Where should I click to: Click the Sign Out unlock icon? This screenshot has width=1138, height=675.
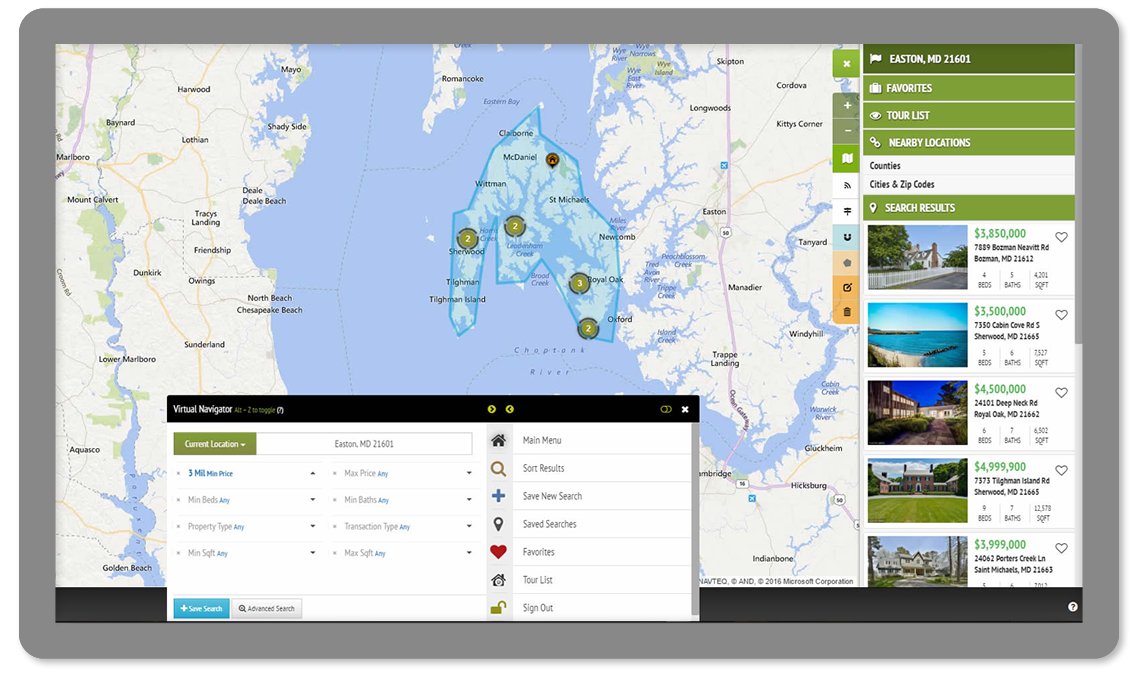coord(498,608)
